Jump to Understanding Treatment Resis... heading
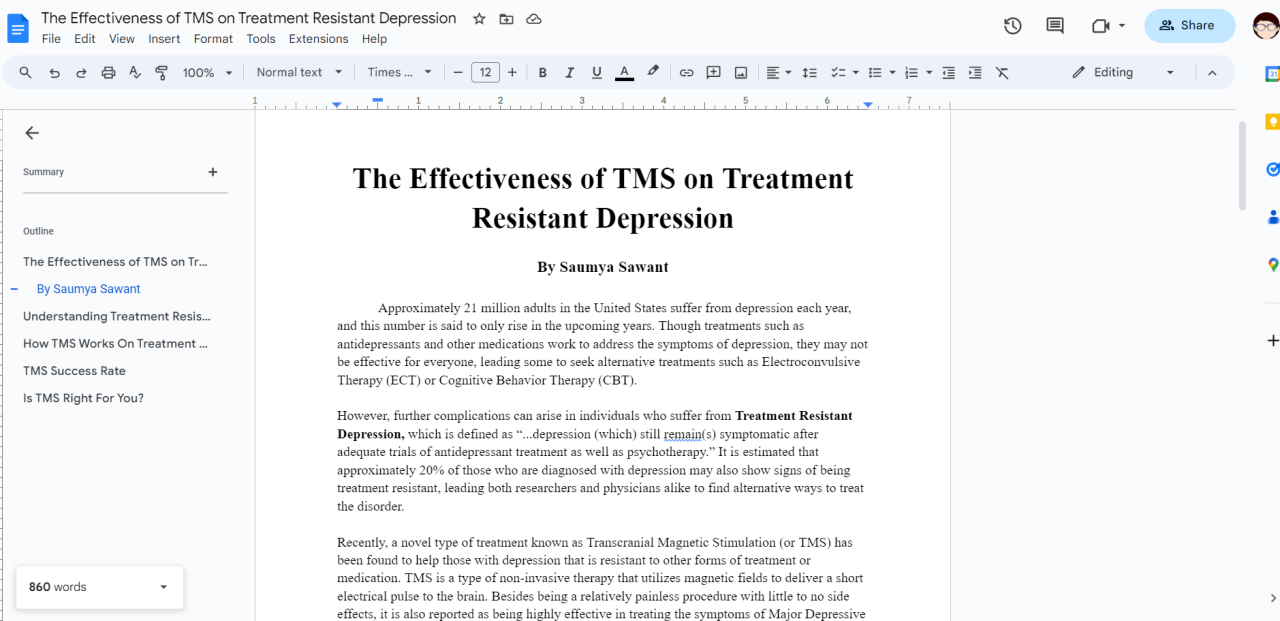The image size is (1280, 621). coord(117,316)
